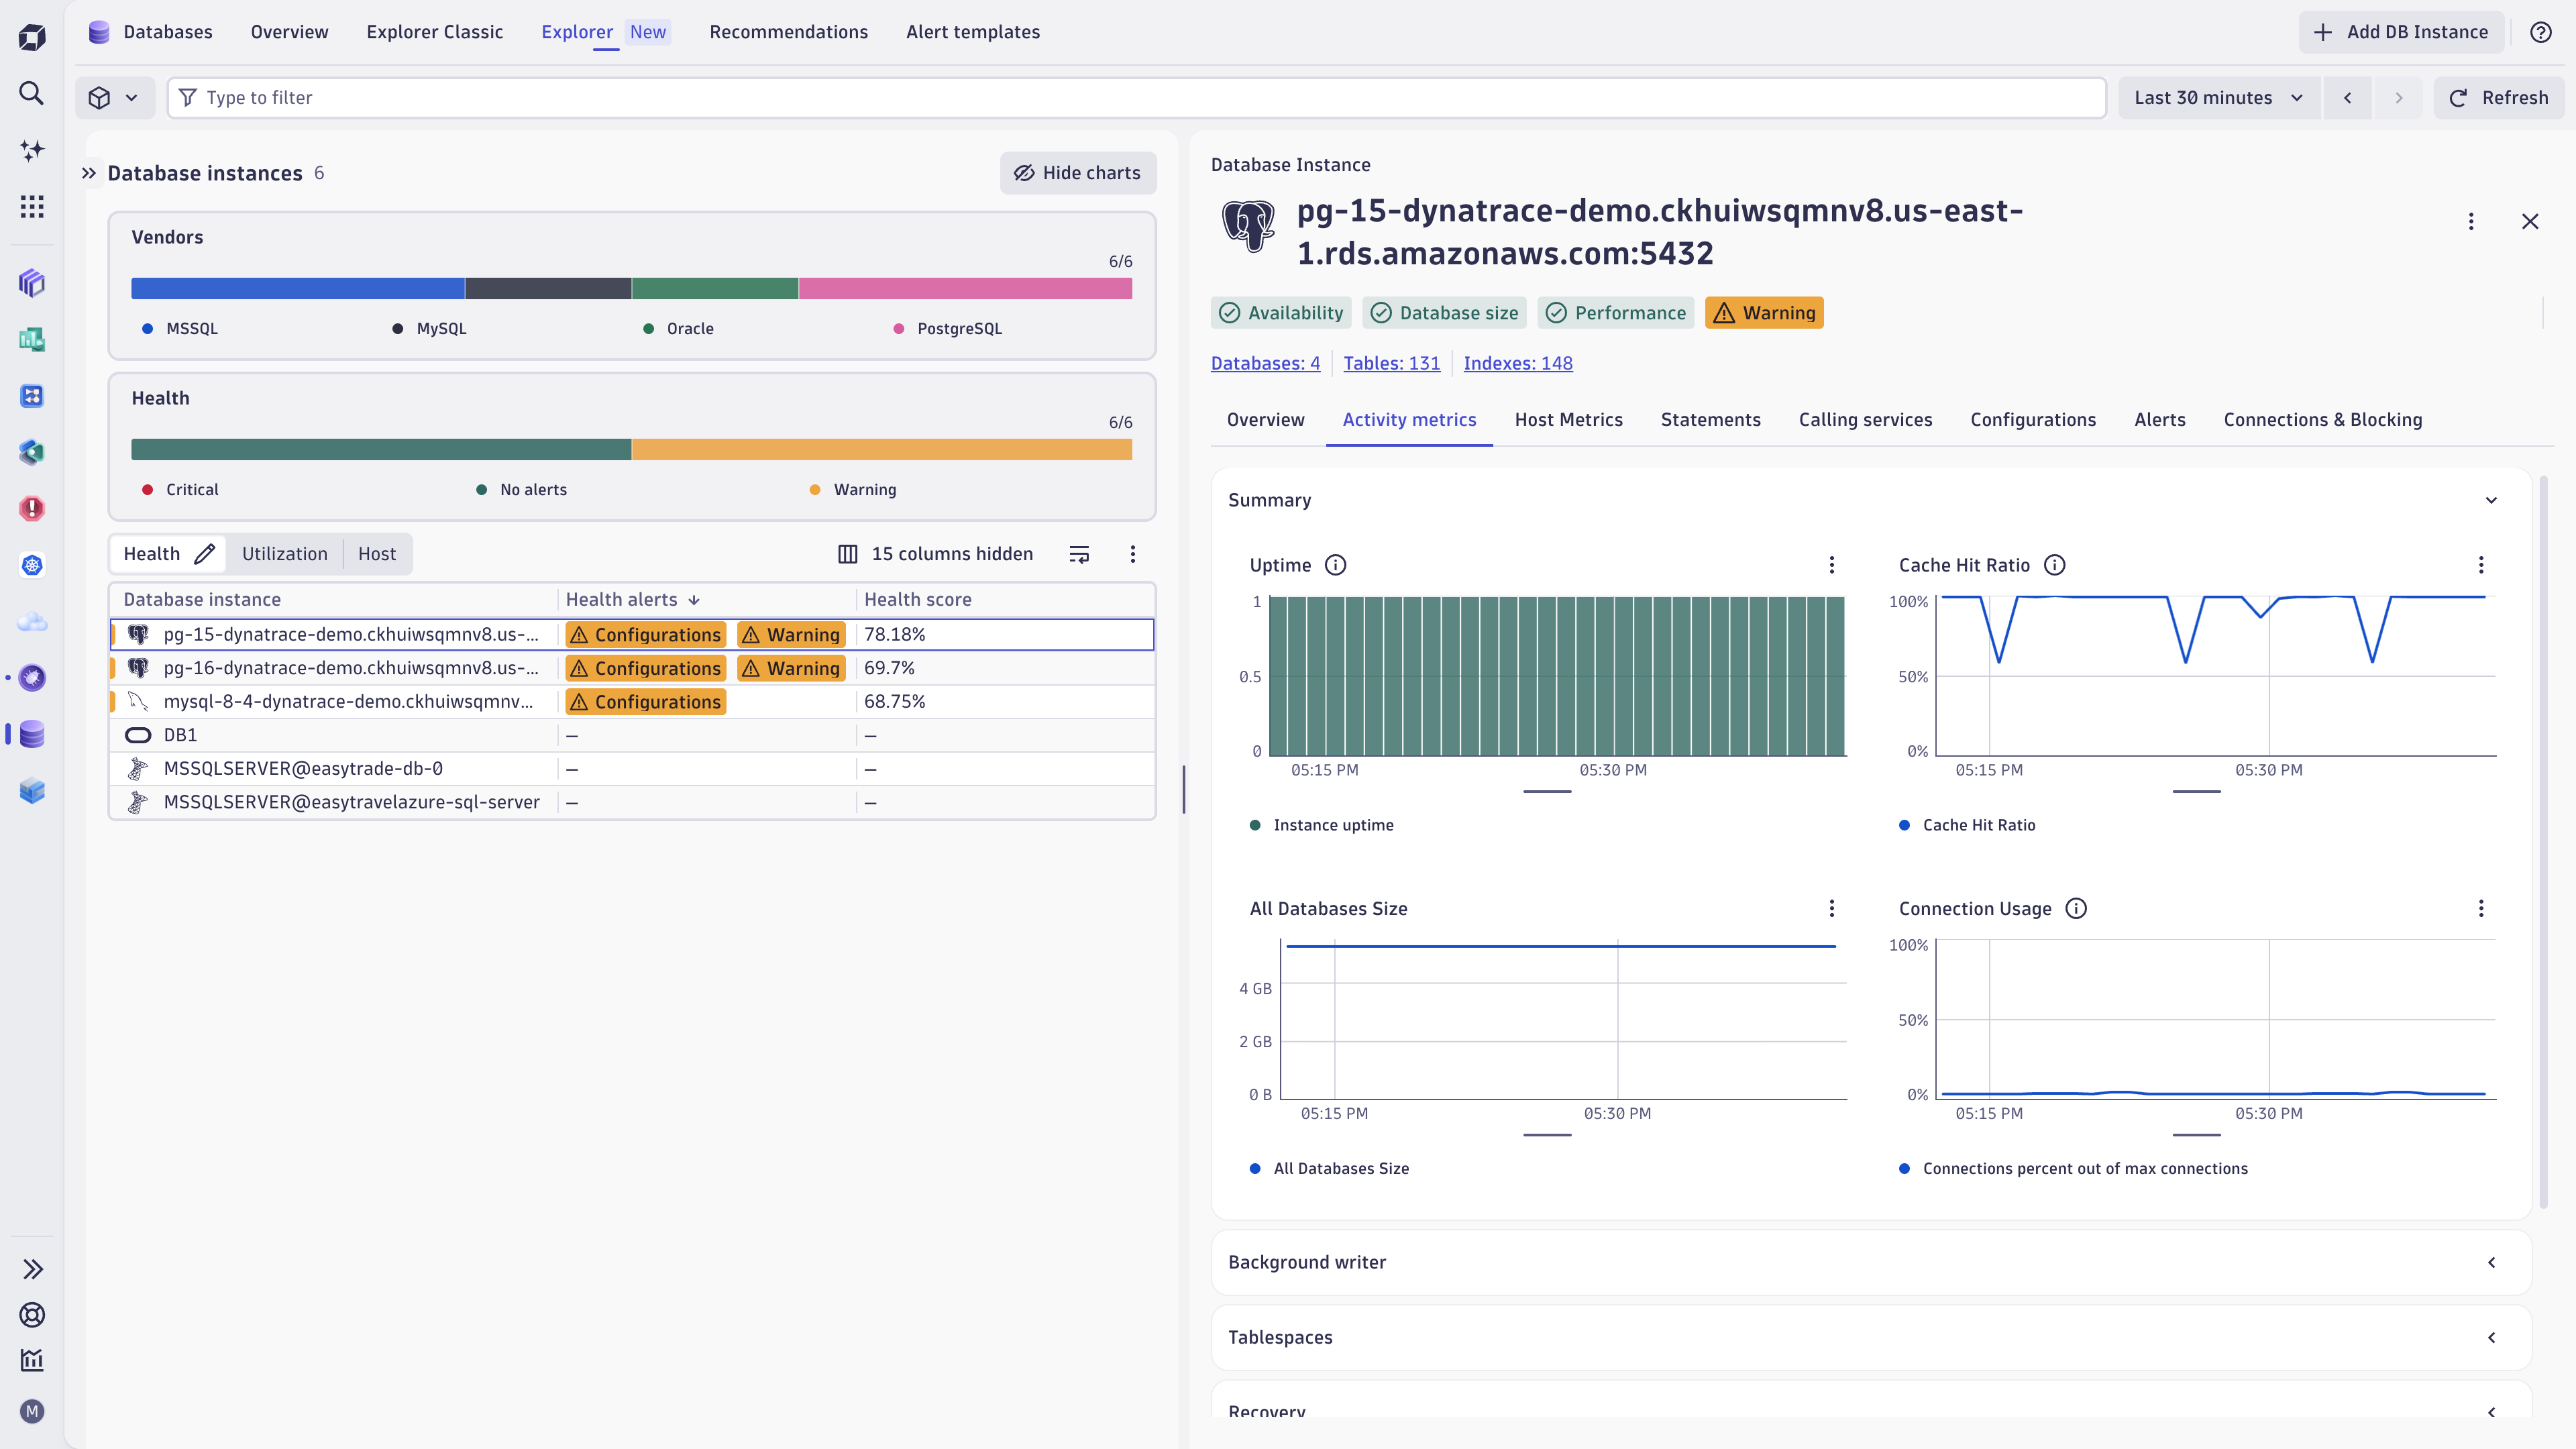Click the orange Warning health bar segment
2576x1449 pixels.
pyautogui.click(x=881, y=450)
